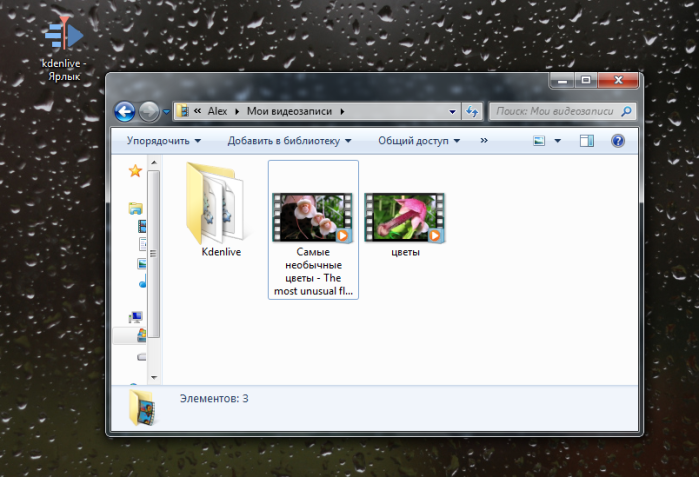Close the Explorer window
699x477 pixels.
(618, 80)
